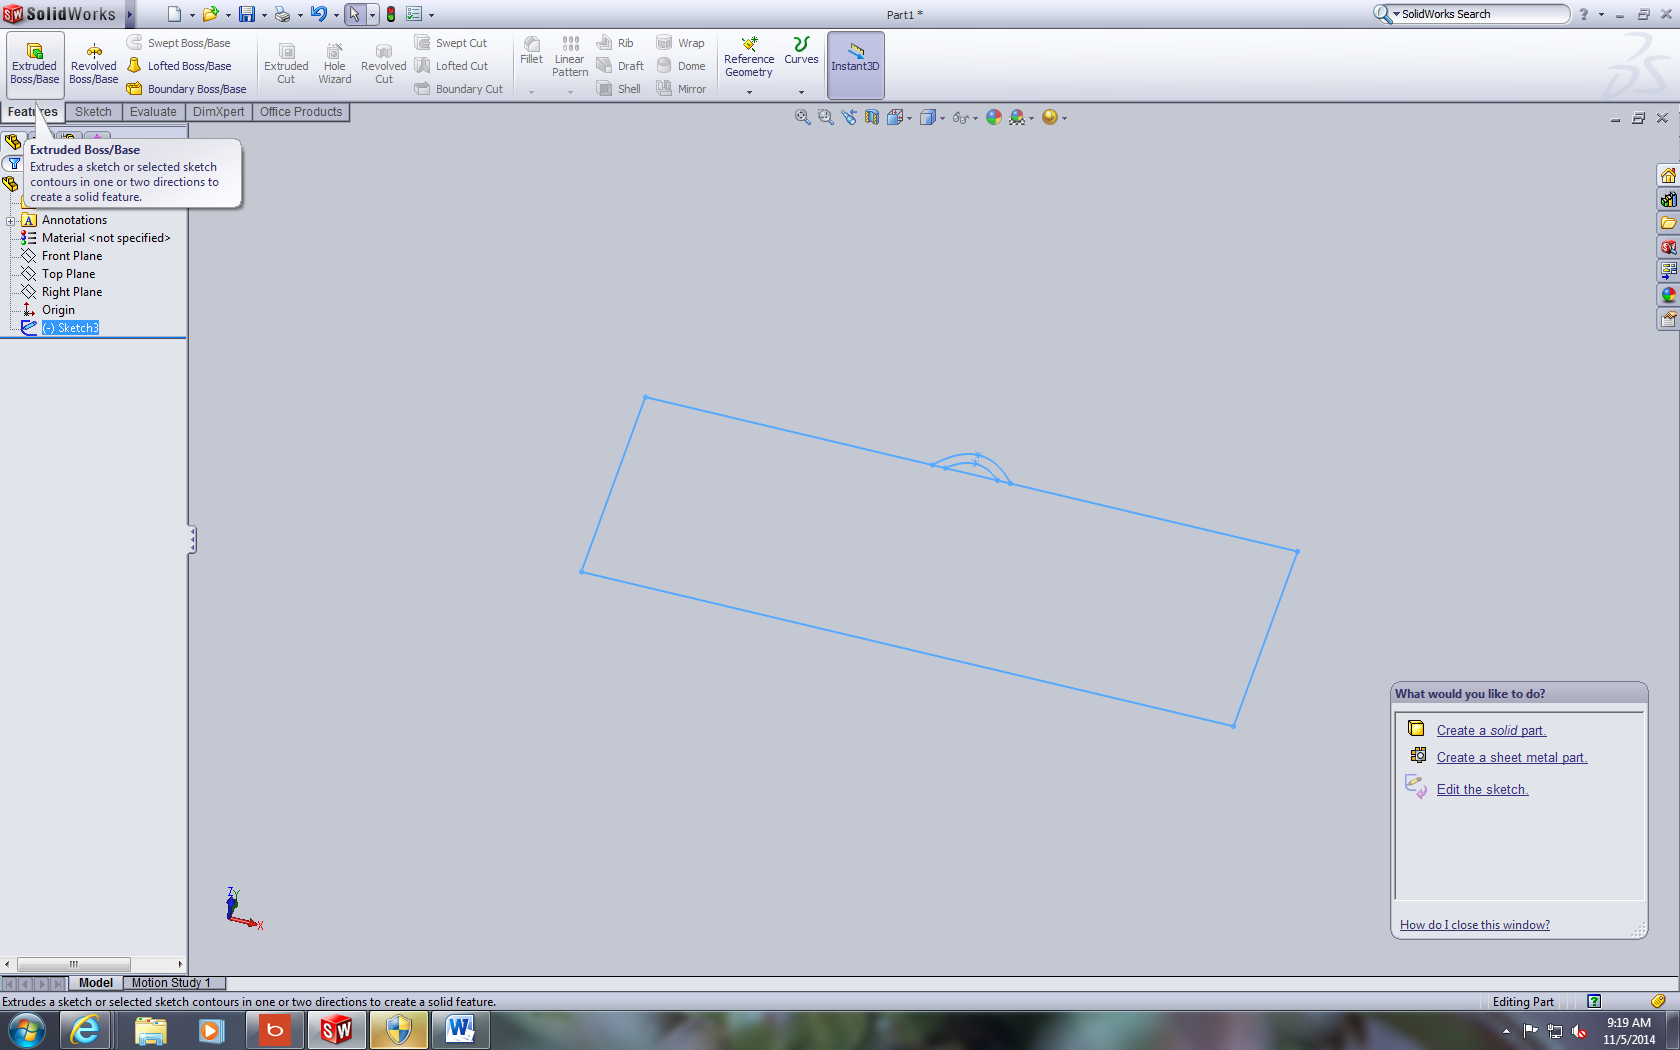
Task: Select Front Plane in the tree
Action: click(72, 256)
